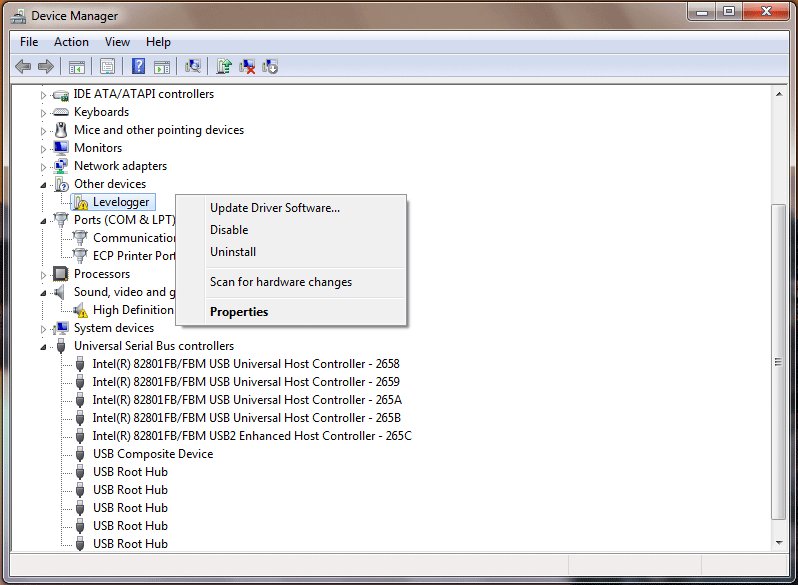The height and width of the screenshot is (585, 798).
Task: Click the Monitors category icon
Action: pyautogui.click(x=61, y=148)
